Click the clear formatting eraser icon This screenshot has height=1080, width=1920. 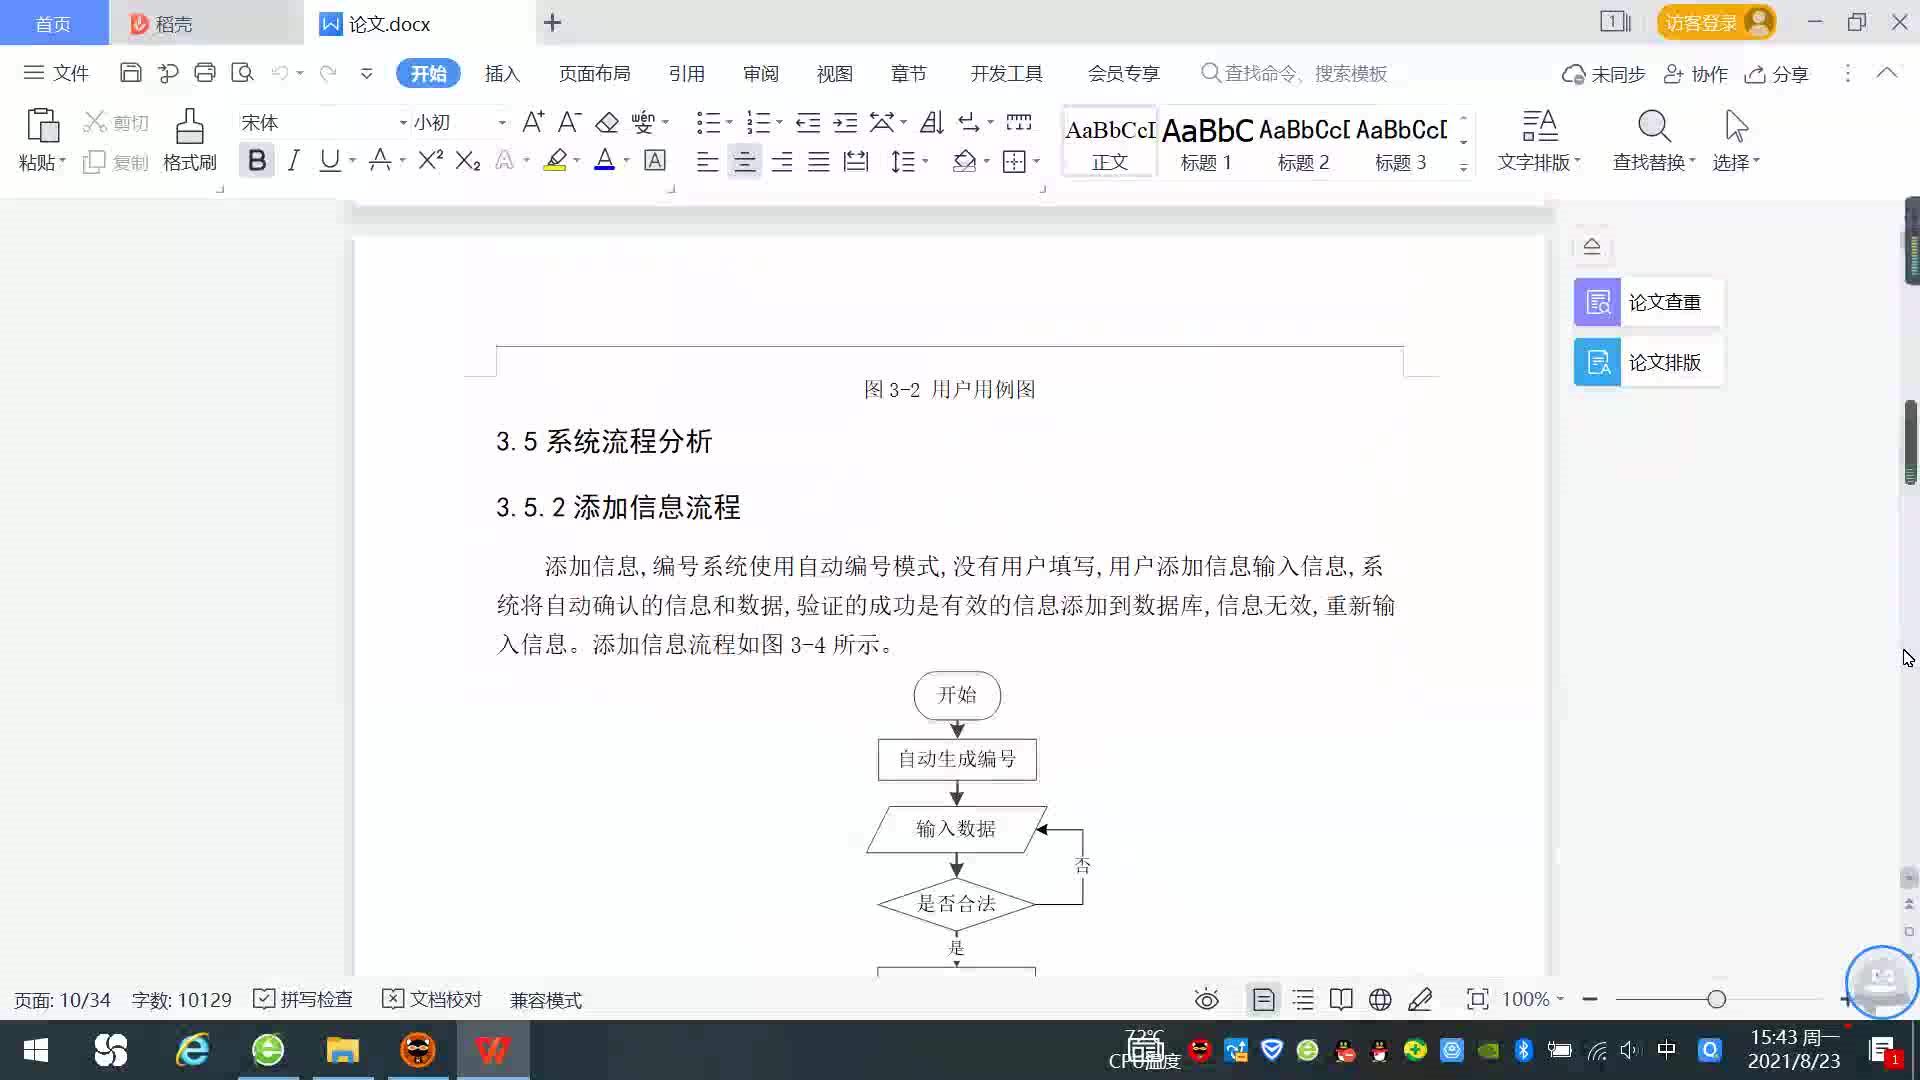point(607,122)
